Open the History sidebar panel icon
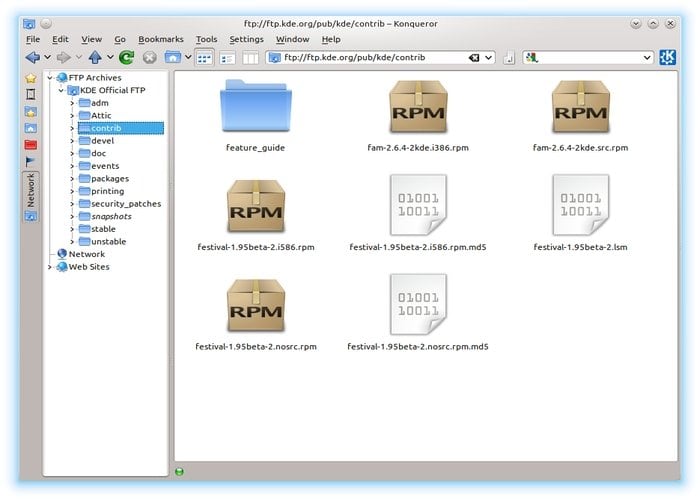 [x=30, y=95]
